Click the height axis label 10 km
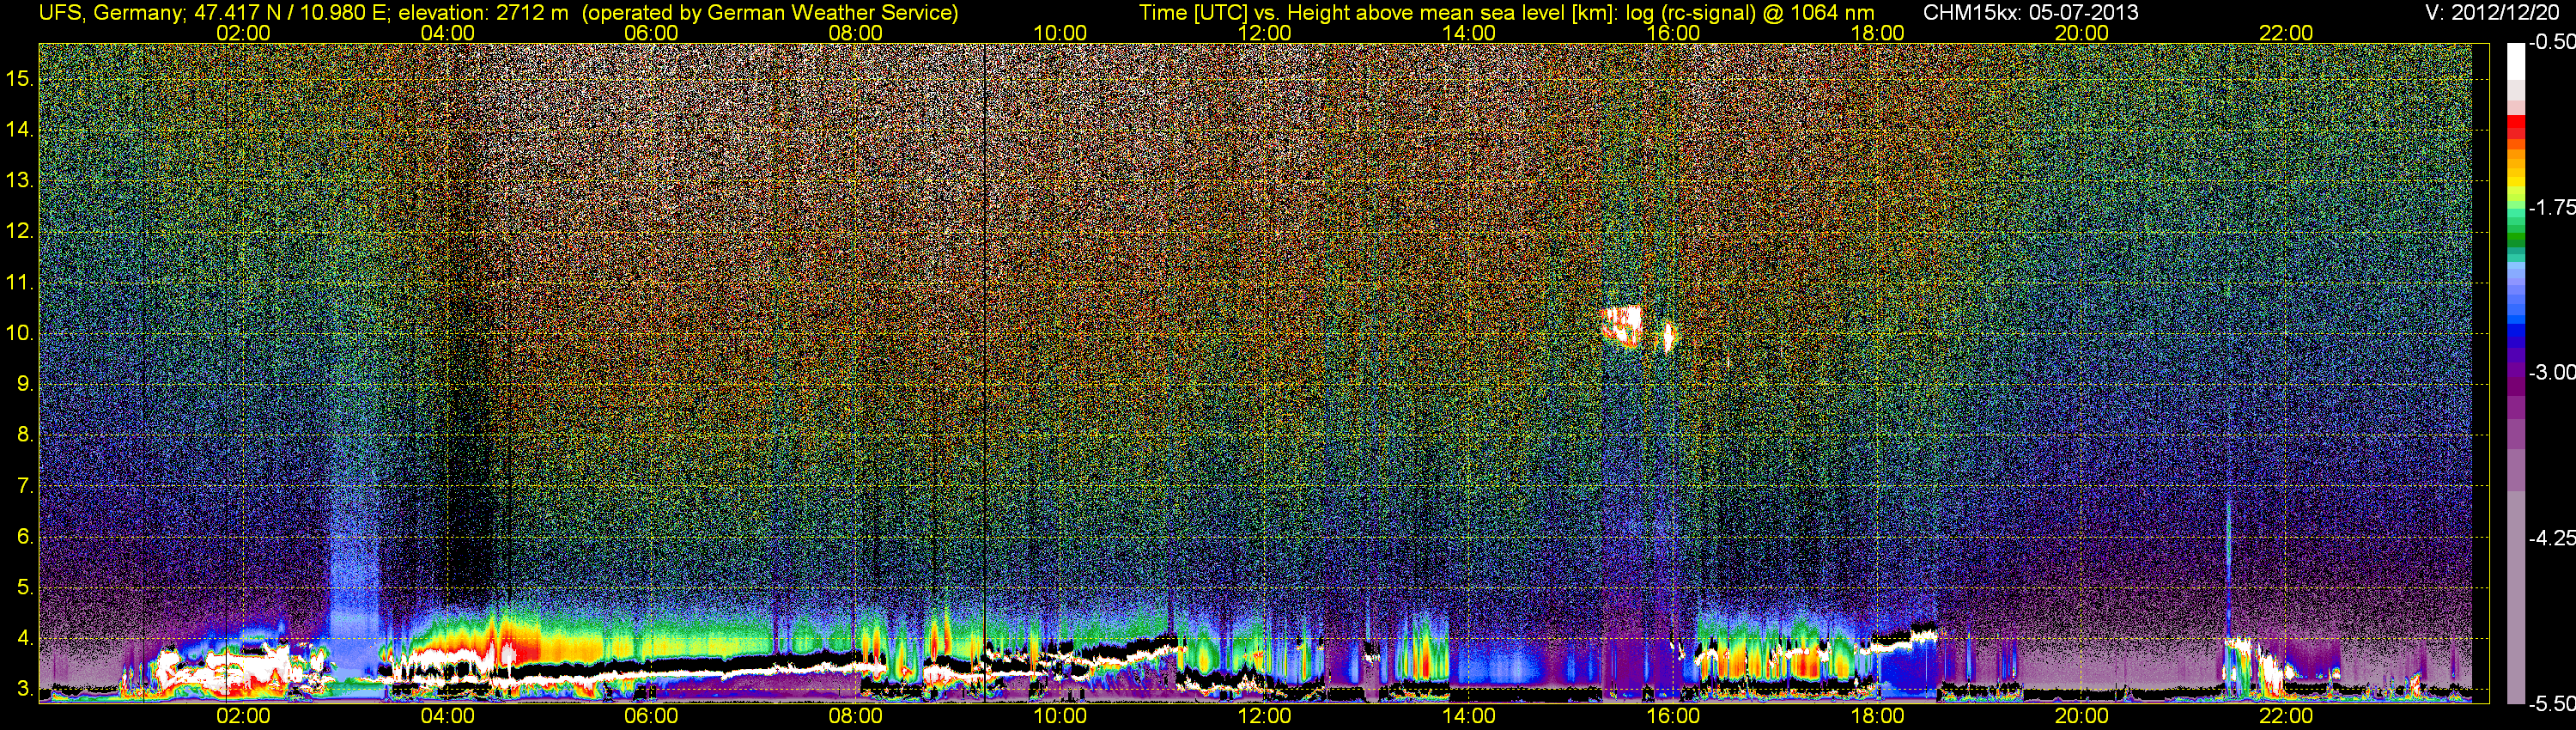The height and width of the screenshot is (730, 2576). click(x=20, y=333)
